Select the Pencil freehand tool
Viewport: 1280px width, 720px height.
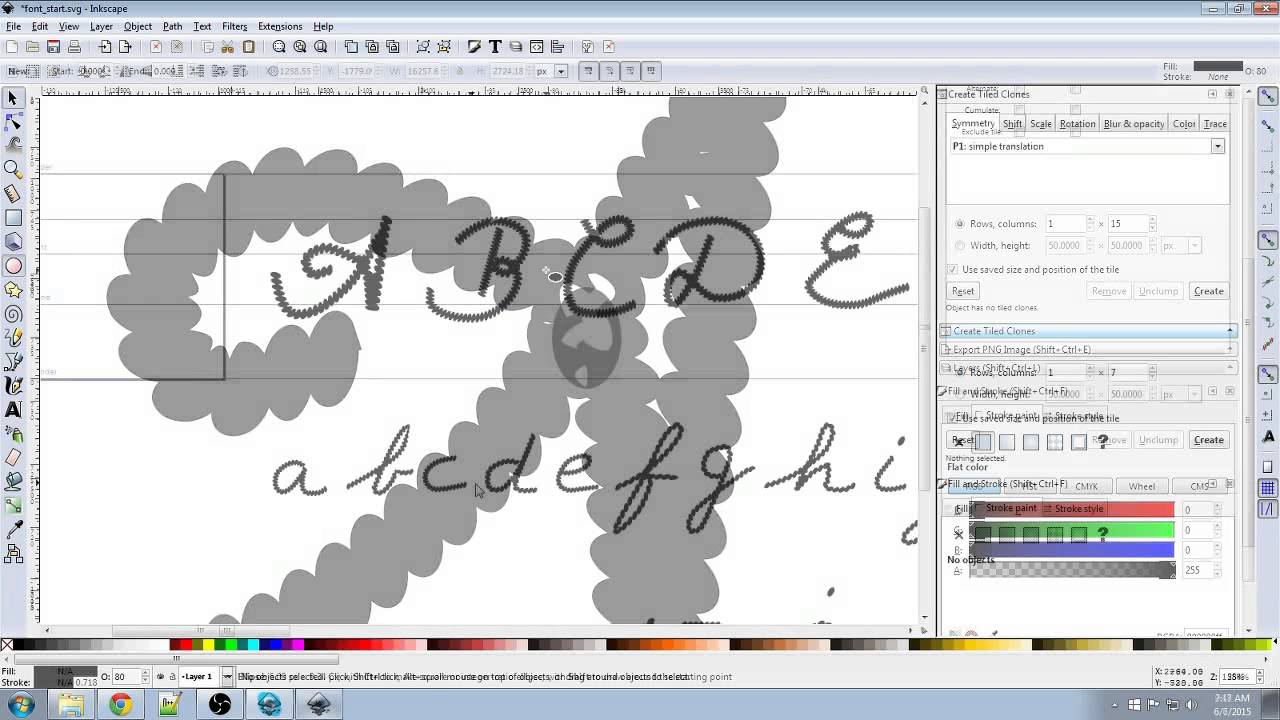pyautogui.click(x=13, y=338)
